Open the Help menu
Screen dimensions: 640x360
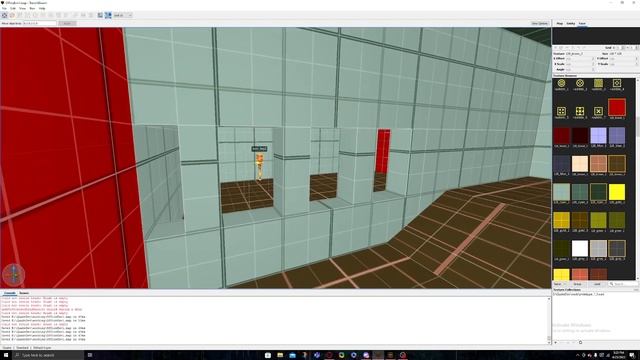(x=42, y=8)
